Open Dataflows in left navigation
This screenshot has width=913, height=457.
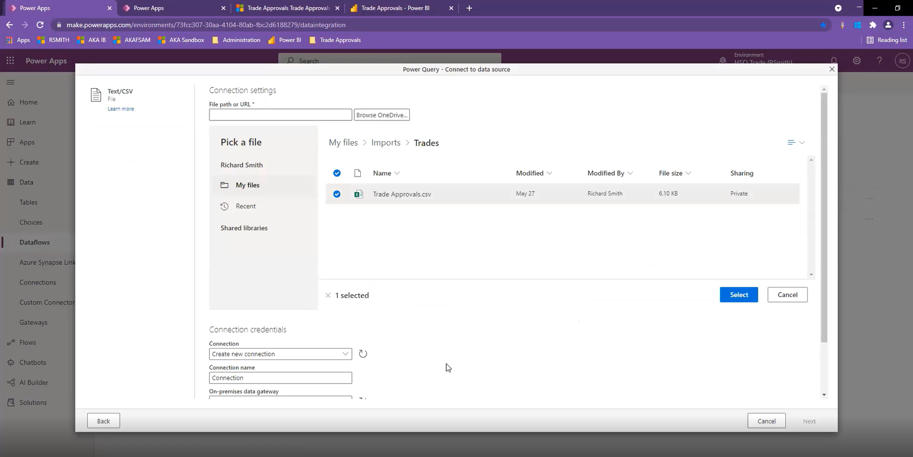point(34,242)
